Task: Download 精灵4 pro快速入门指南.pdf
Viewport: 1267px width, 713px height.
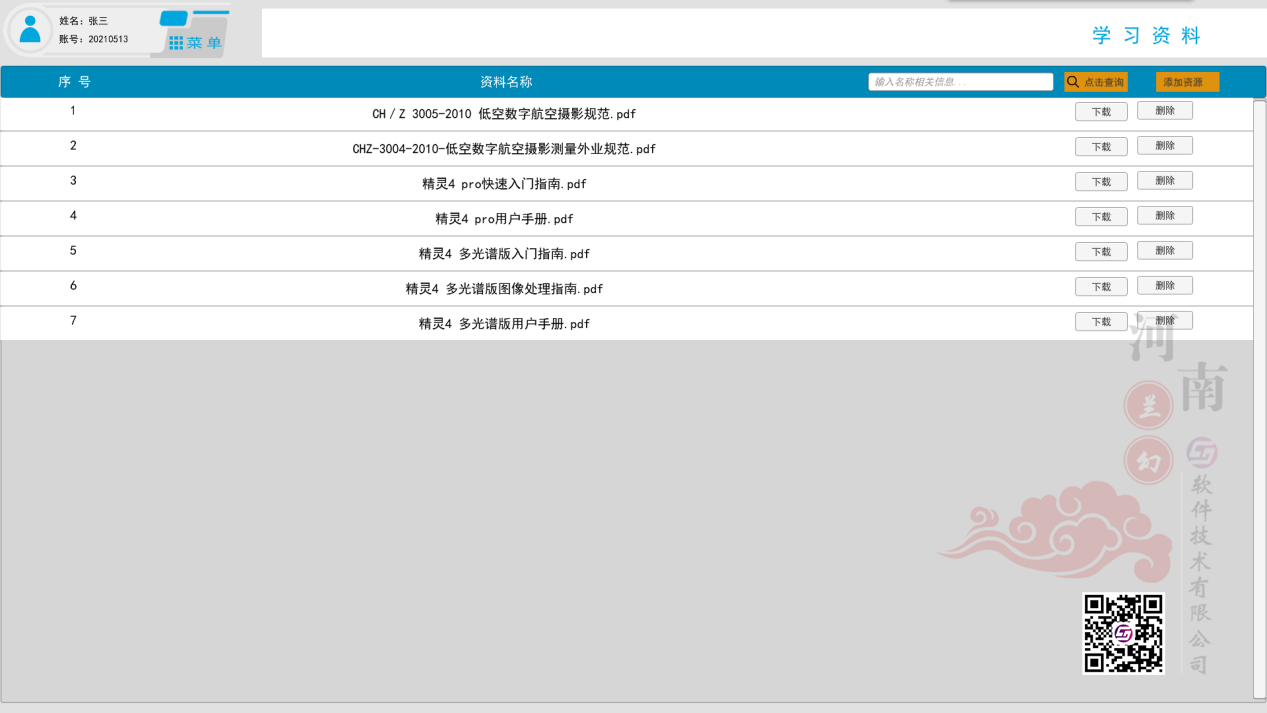Action: click(x=1100, y=181)
